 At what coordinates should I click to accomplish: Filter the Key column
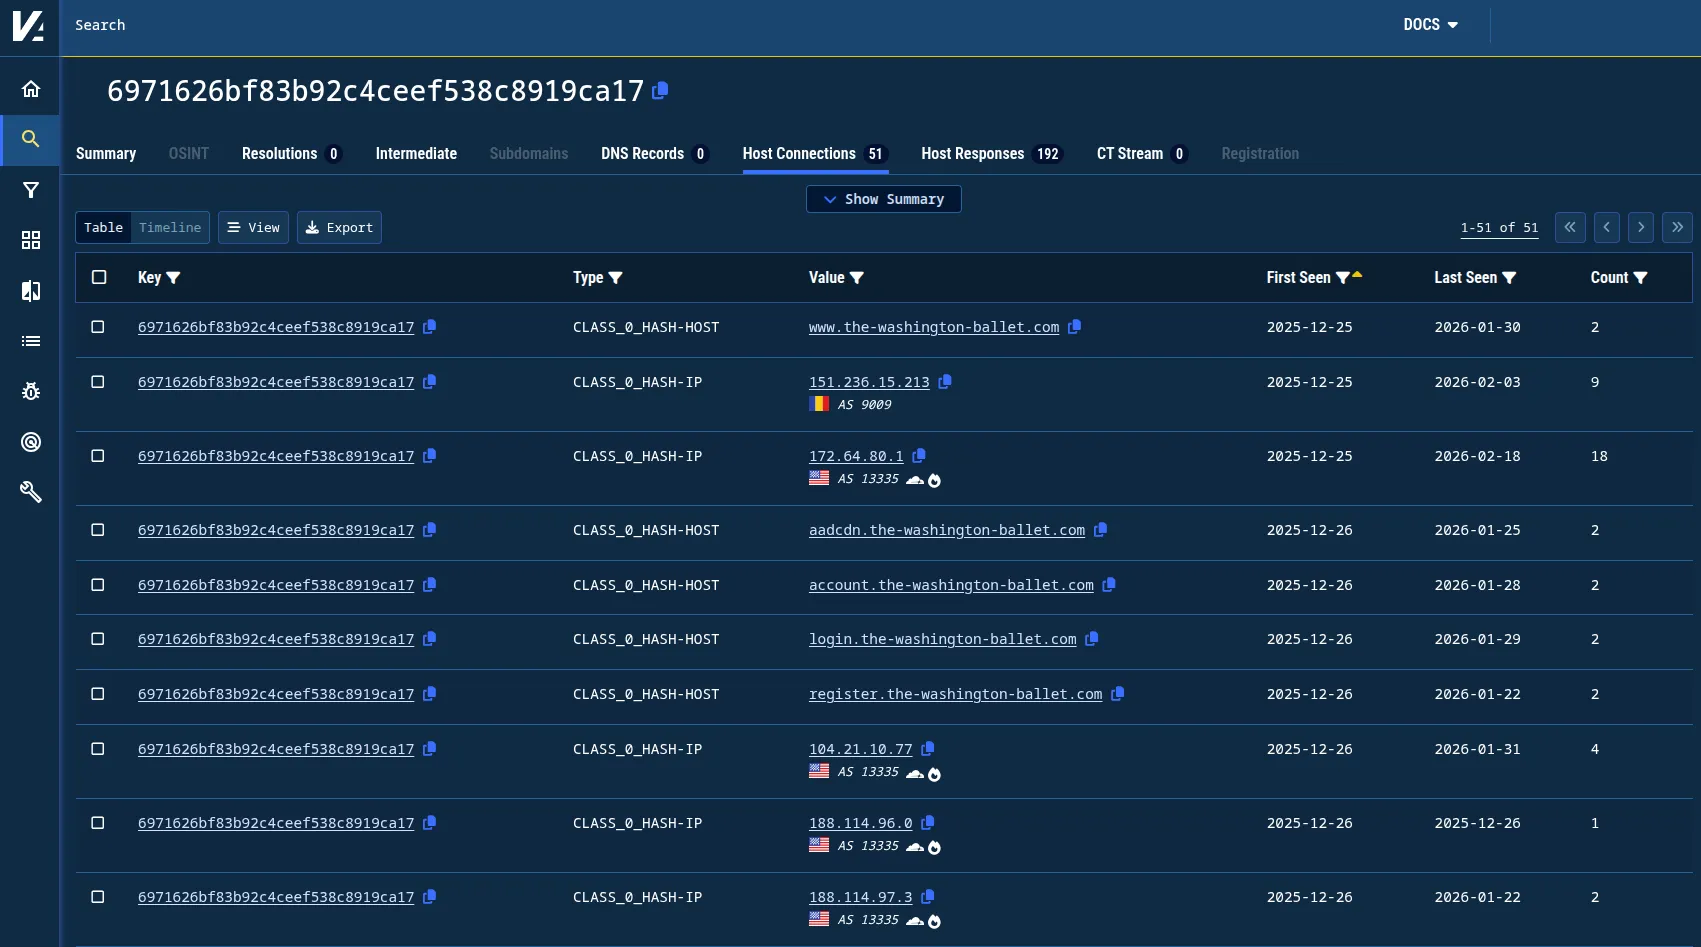173,278
